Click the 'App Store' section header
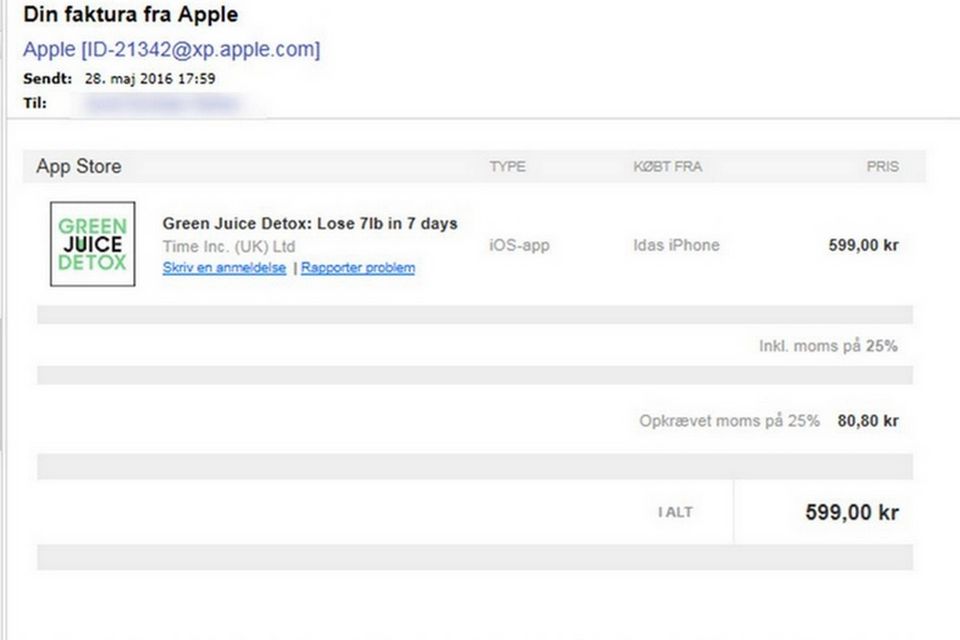The width and height of the screenshot is (960, 640). [x=78, y=166]
